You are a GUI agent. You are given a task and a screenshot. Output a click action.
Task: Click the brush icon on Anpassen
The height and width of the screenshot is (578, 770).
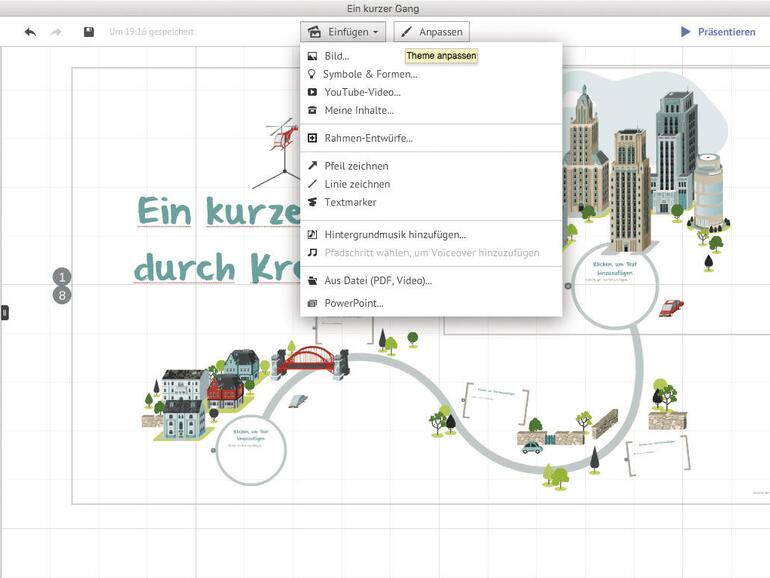(x=406, y=32)
